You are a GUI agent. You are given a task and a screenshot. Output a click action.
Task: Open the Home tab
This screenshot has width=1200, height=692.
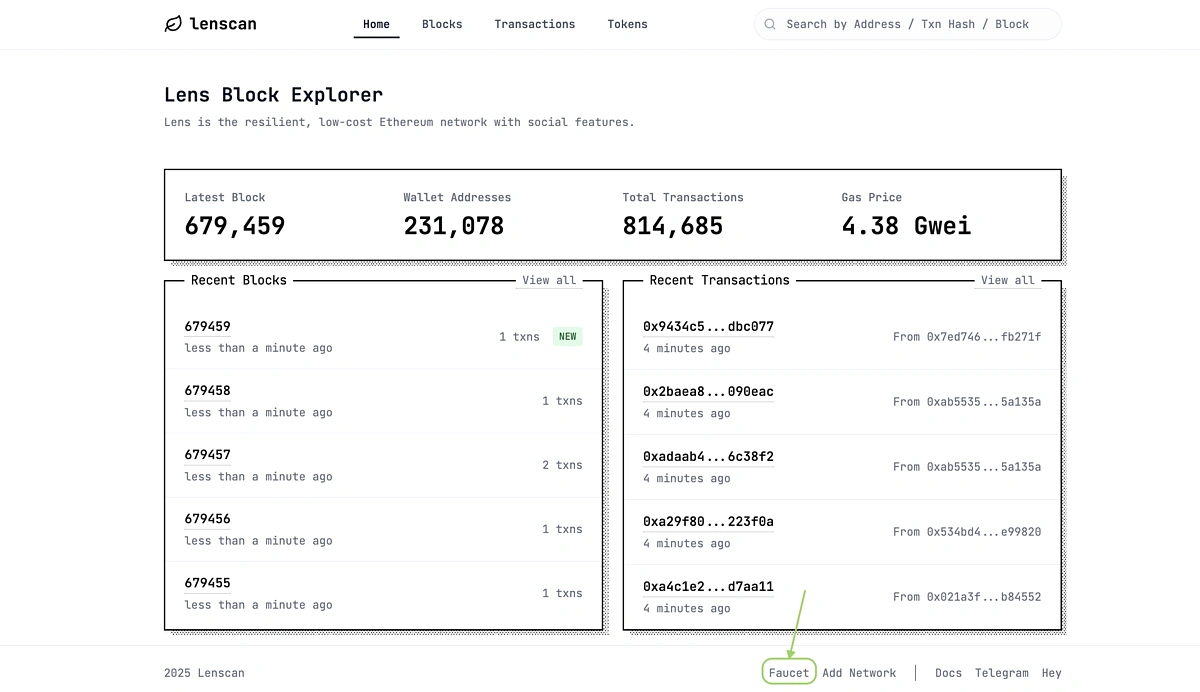pos(376,24)
